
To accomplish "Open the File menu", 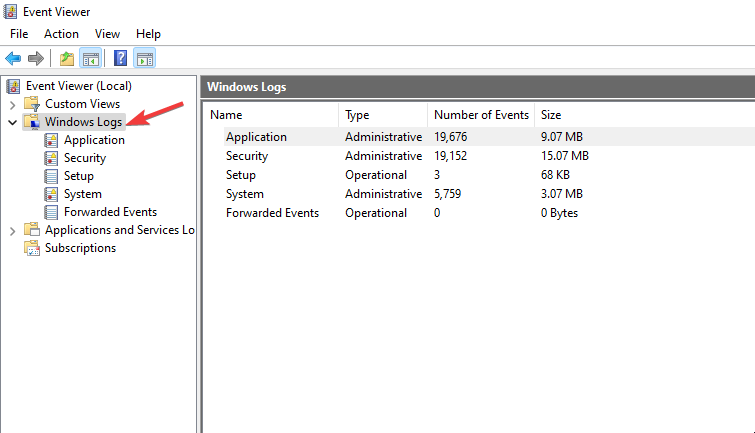I will [x=19, y=34].
